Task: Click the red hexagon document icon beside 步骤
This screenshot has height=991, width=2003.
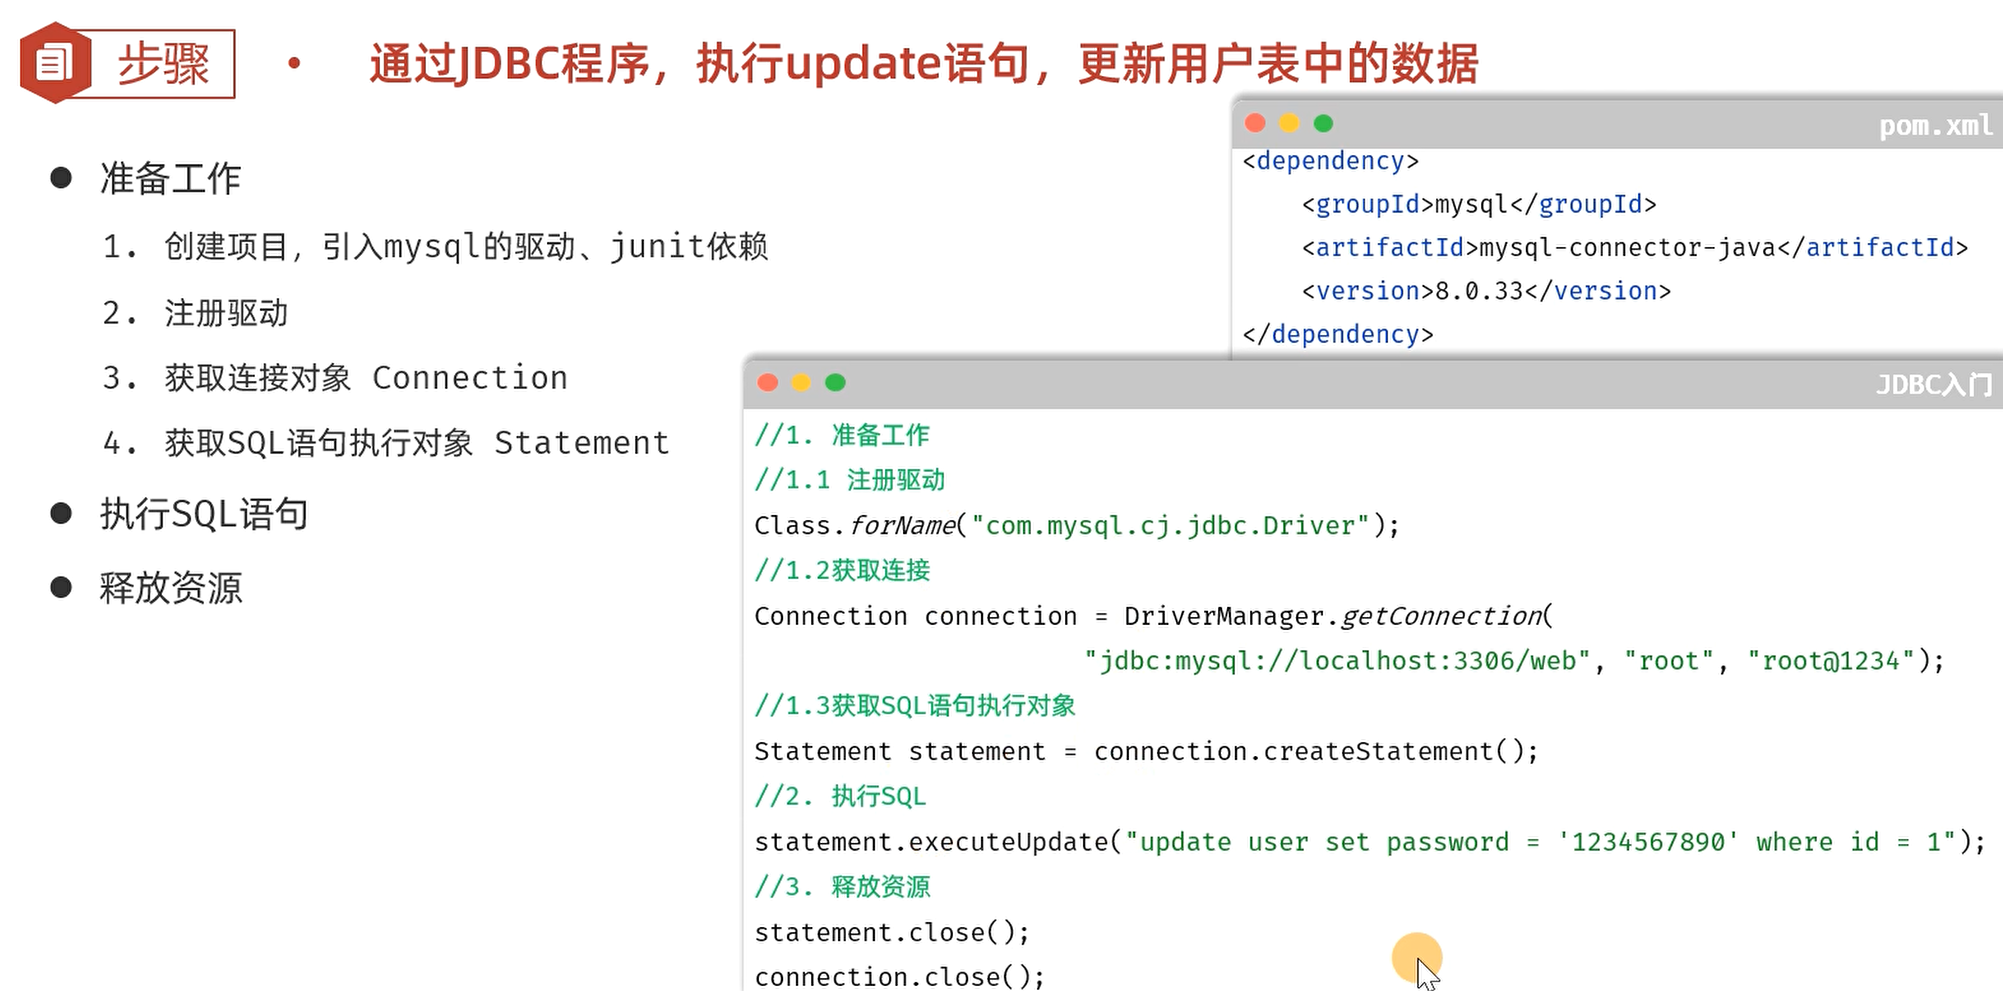Action: tap(55, 63)
